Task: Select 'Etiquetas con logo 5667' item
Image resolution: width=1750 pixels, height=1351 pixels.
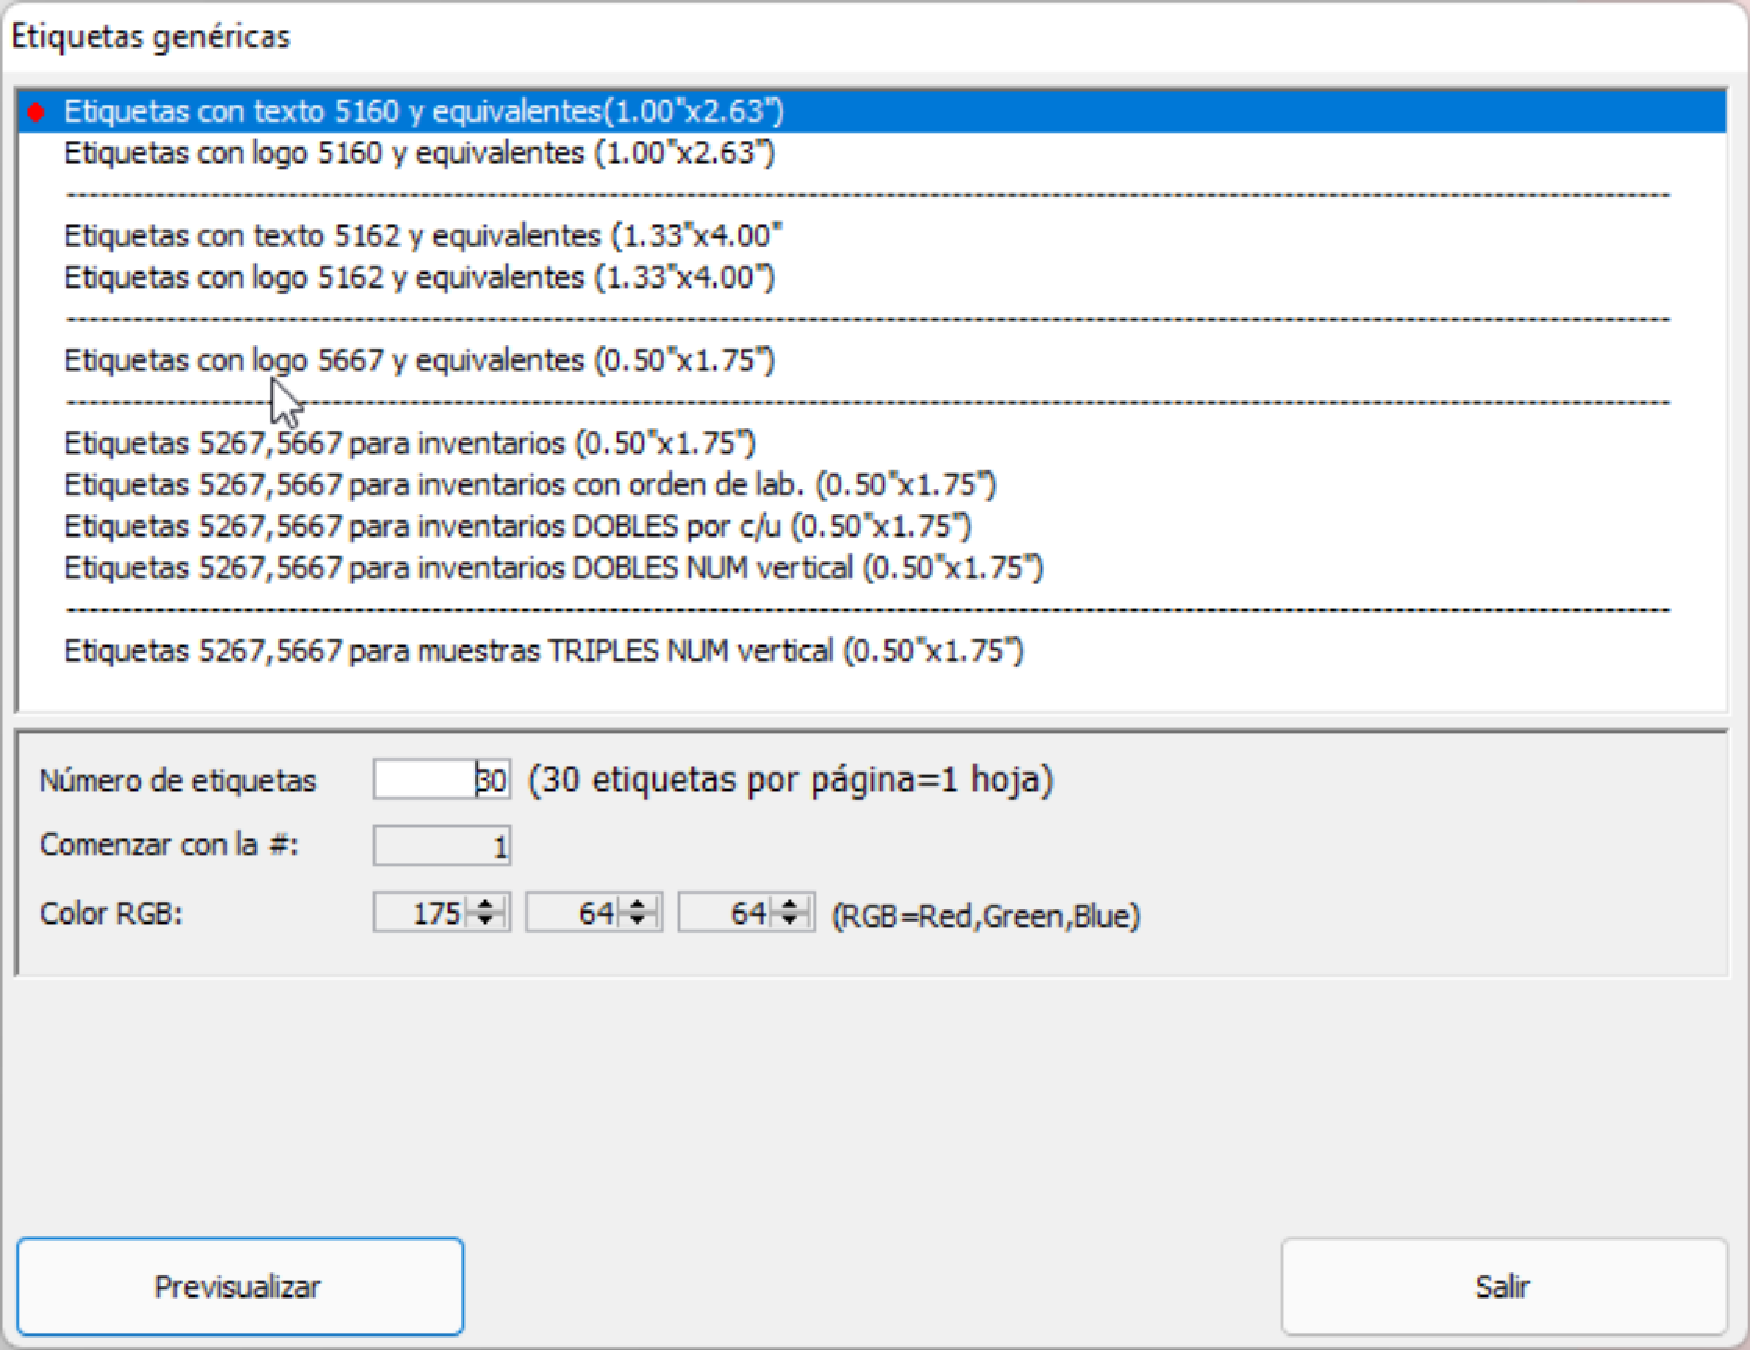Action: [419, 360]
